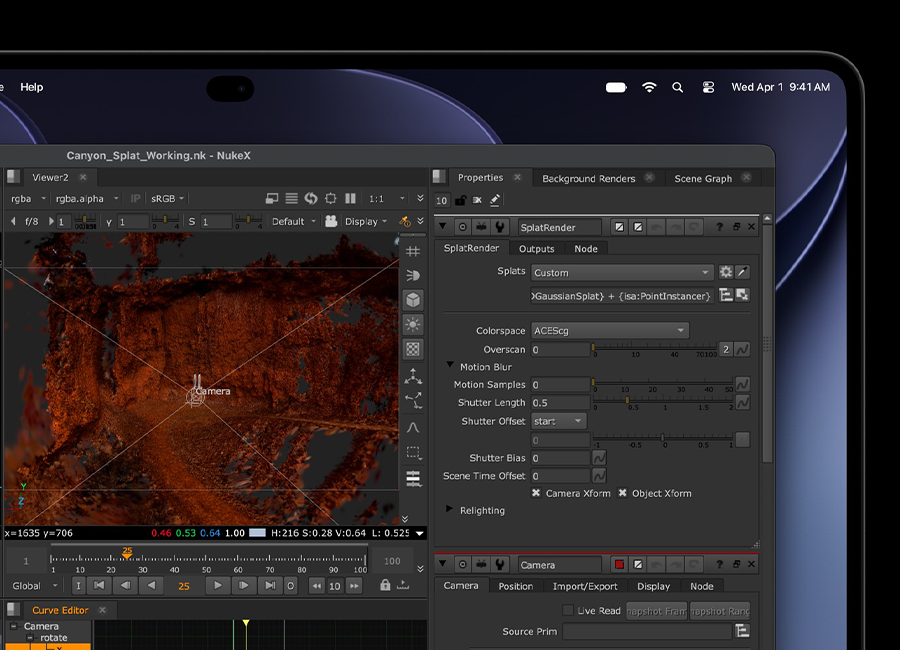The height and width of the screenshot is (650, 900).
Task: Switch to the Background Renders tab
Action: coord(589,179)
